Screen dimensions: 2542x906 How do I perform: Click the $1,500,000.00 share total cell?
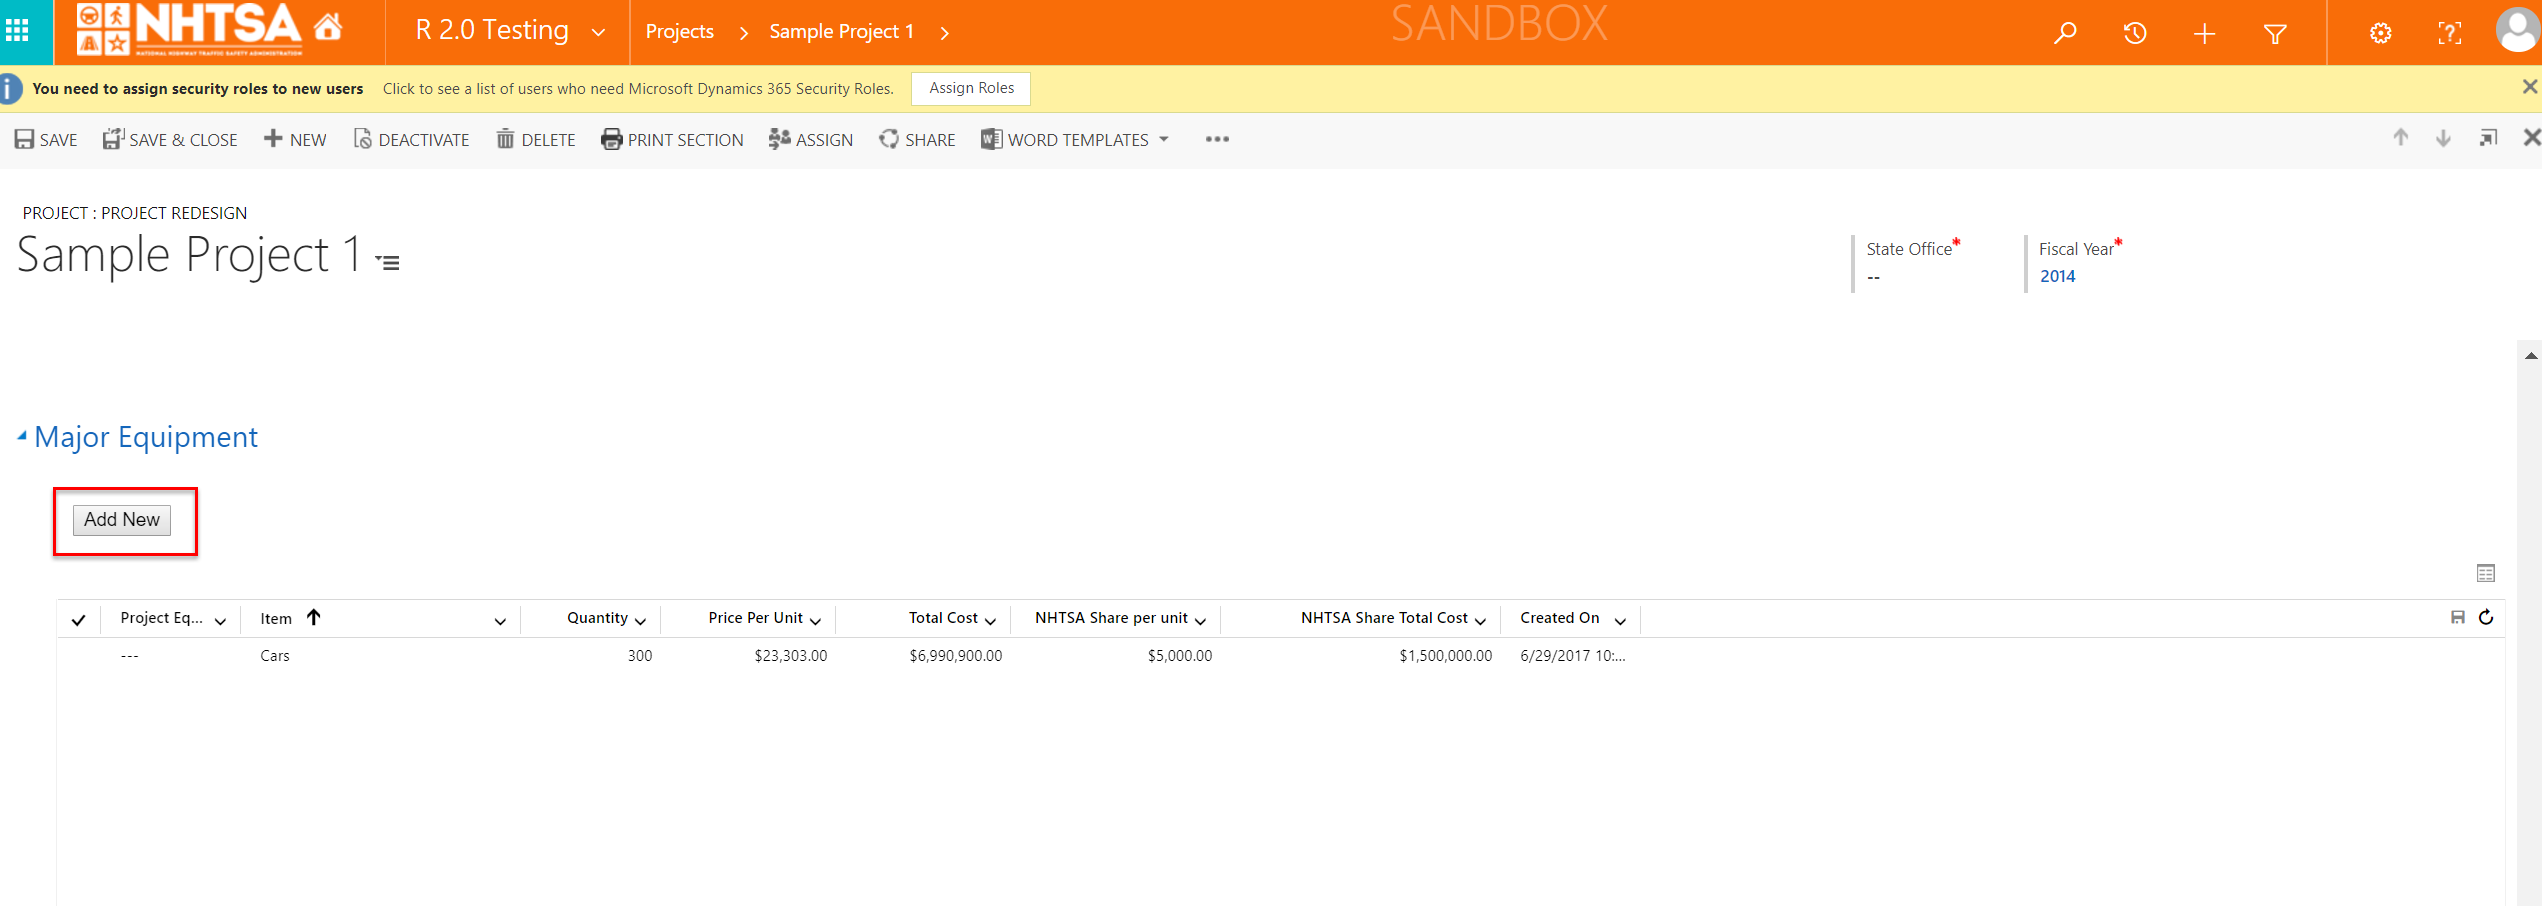click(1446, 656)
